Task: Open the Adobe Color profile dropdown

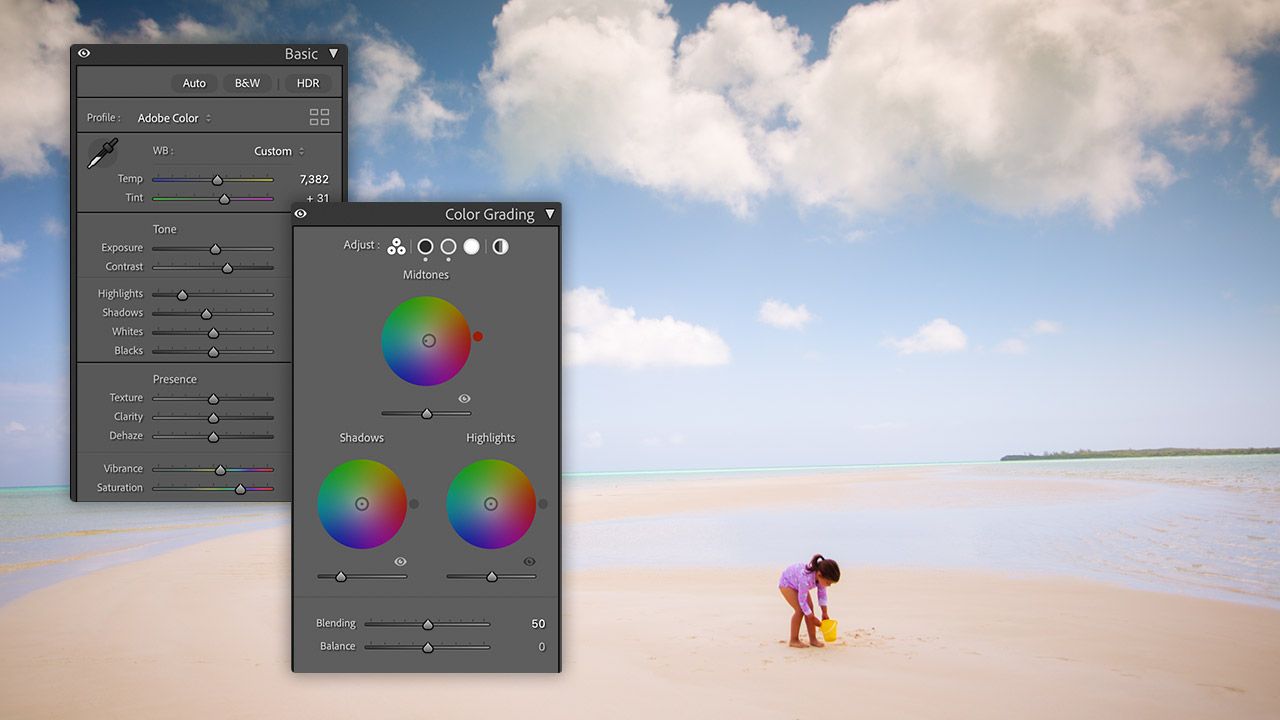Action: coord(174,118)
